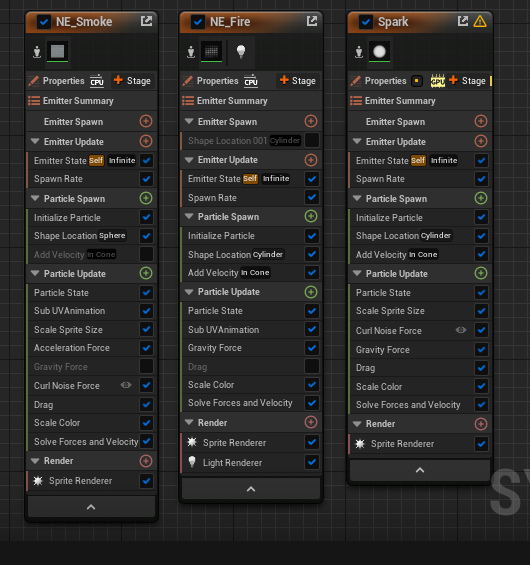Add module to NE_Fire Emitter Update
Image resolution: width=530 pixels, height=565 pixels.
click(x=311, y=159)
